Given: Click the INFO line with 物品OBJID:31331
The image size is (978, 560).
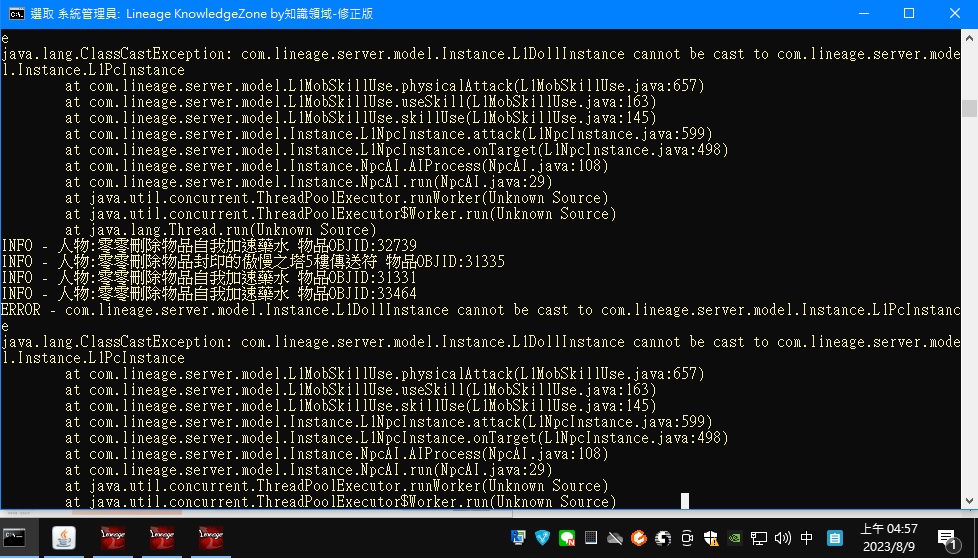Looking at the screenshot, I should pyautogui.click(x=209, y=278).
